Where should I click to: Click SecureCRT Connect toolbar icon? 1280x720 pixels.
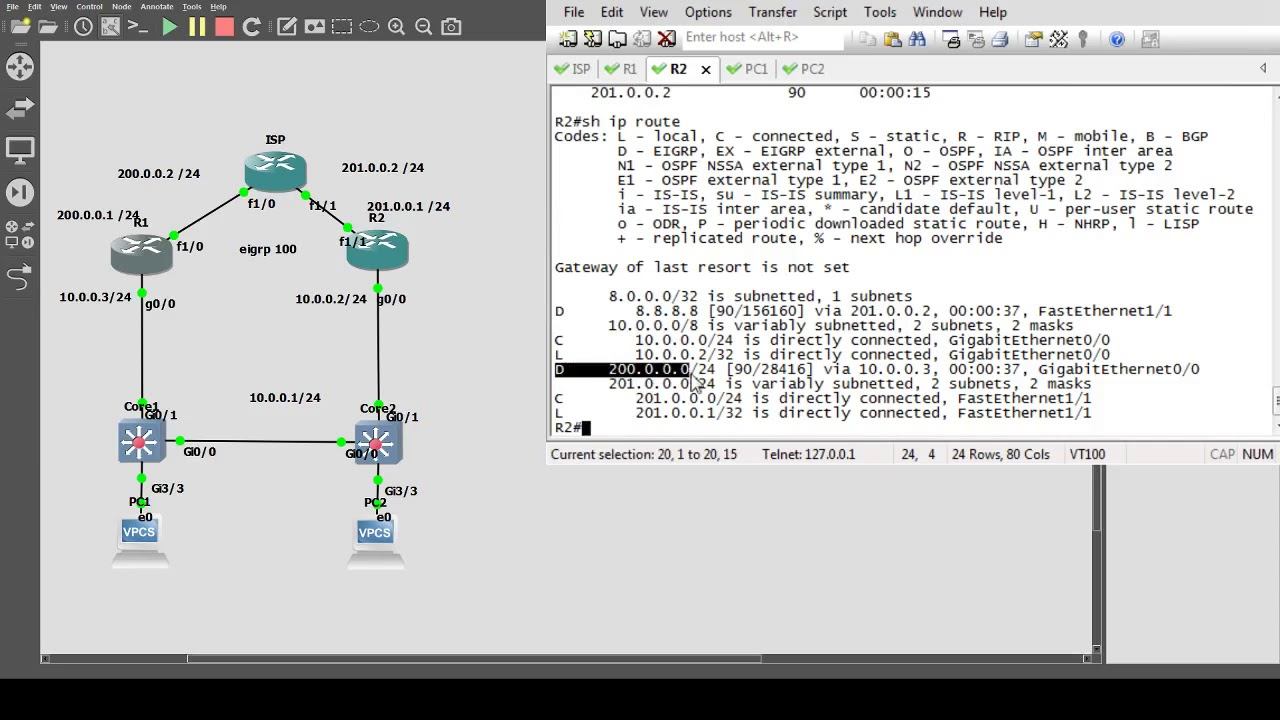[x=568, y=39]
